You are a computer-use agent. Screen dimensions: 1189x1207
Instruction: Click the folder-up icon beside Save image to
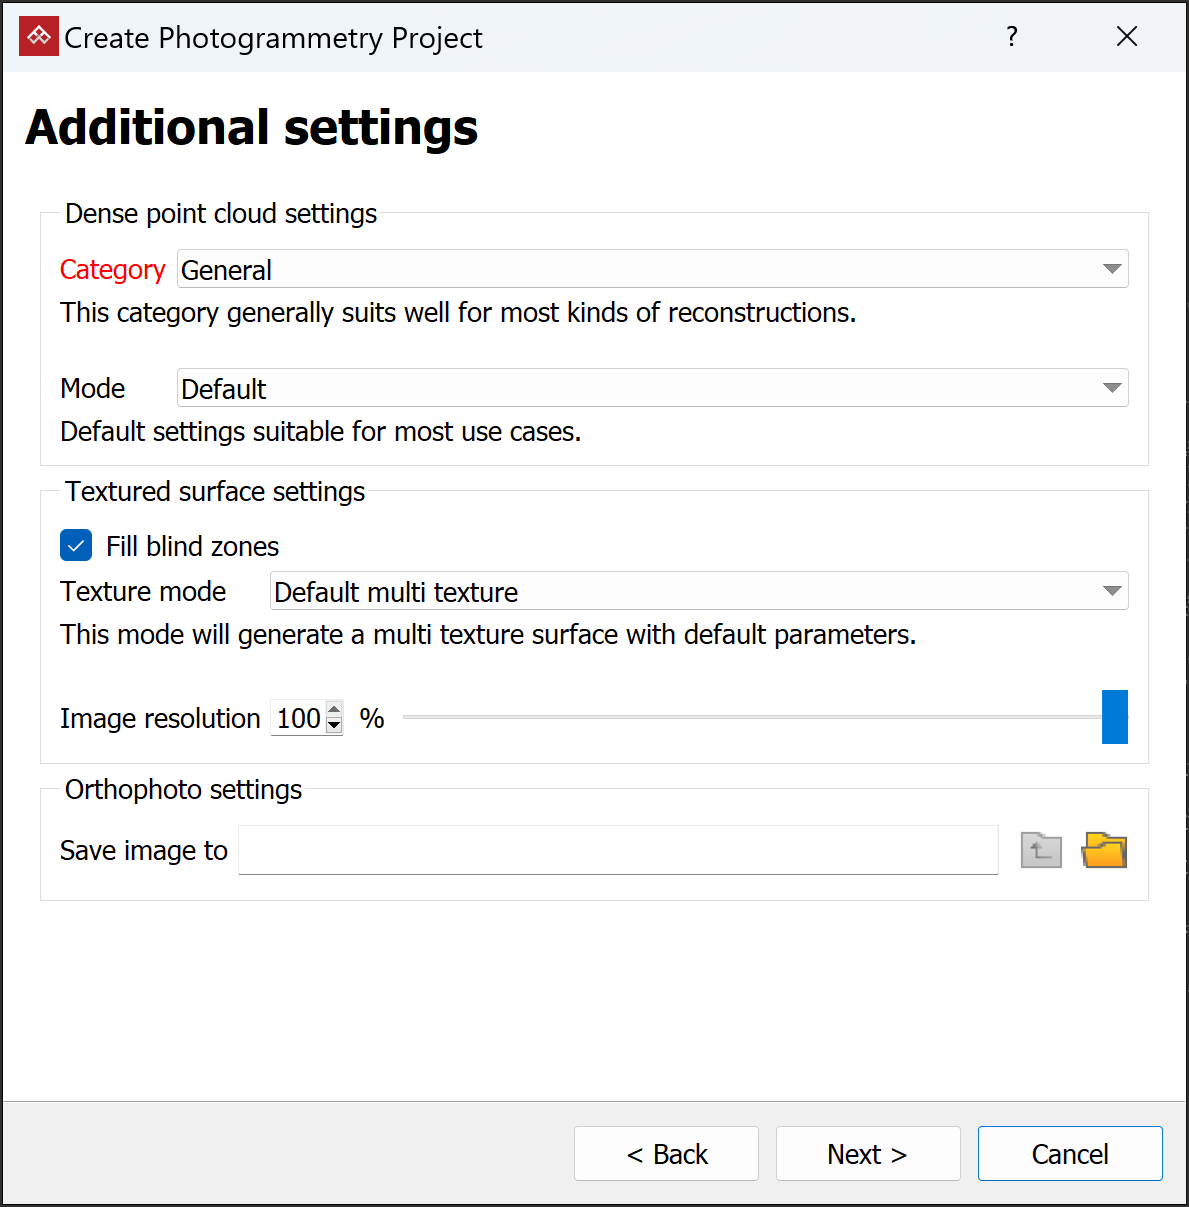(1041, 850)
